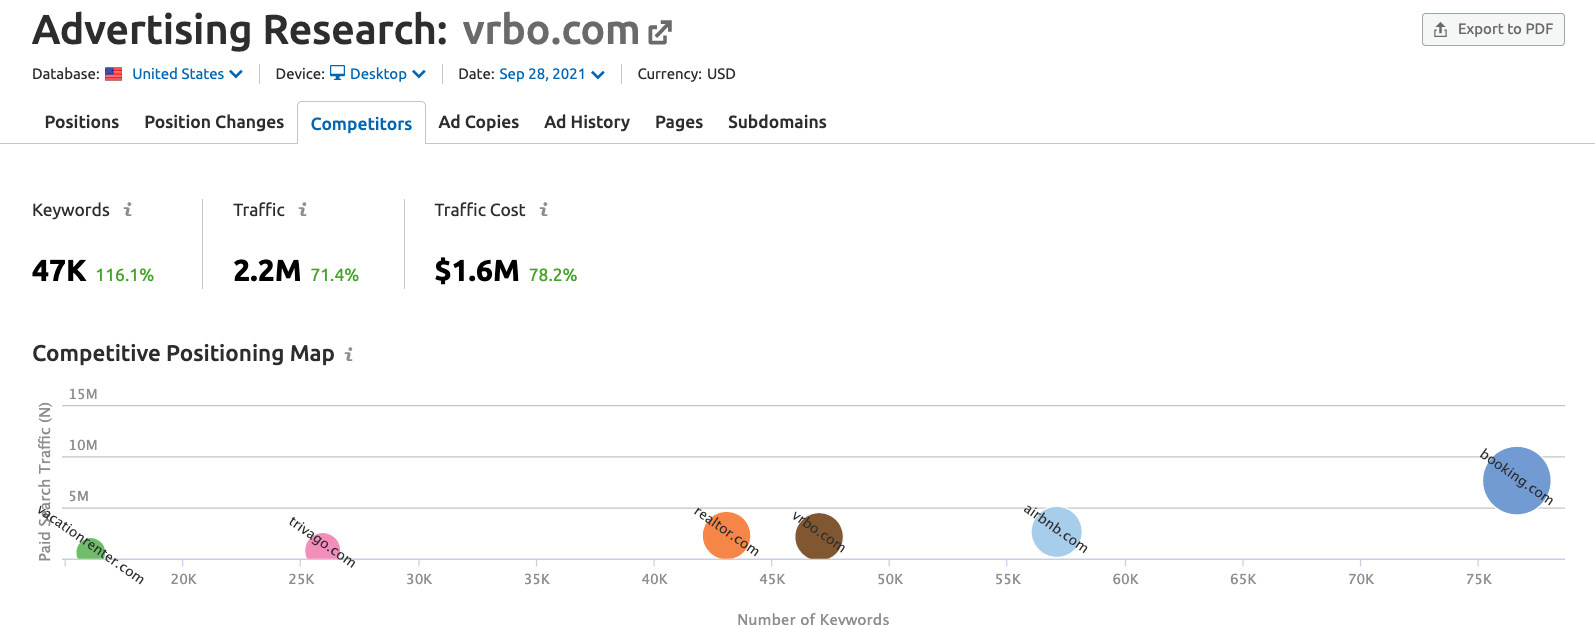Click the 2.2M traffic value
The image size is (1595, 625).
(x=267, y=271)
